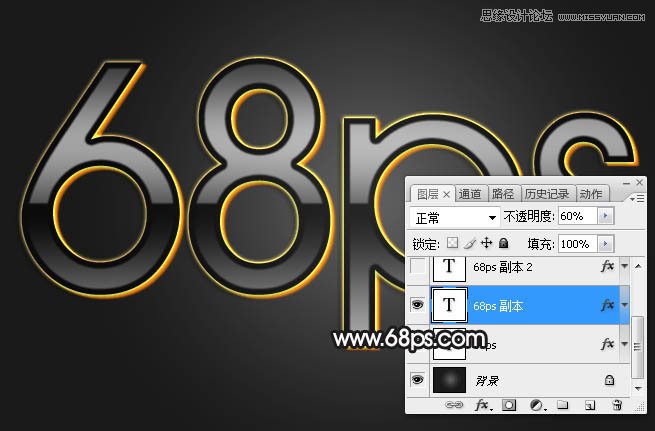Click the layers scrollbar thumb

point(637,347)
